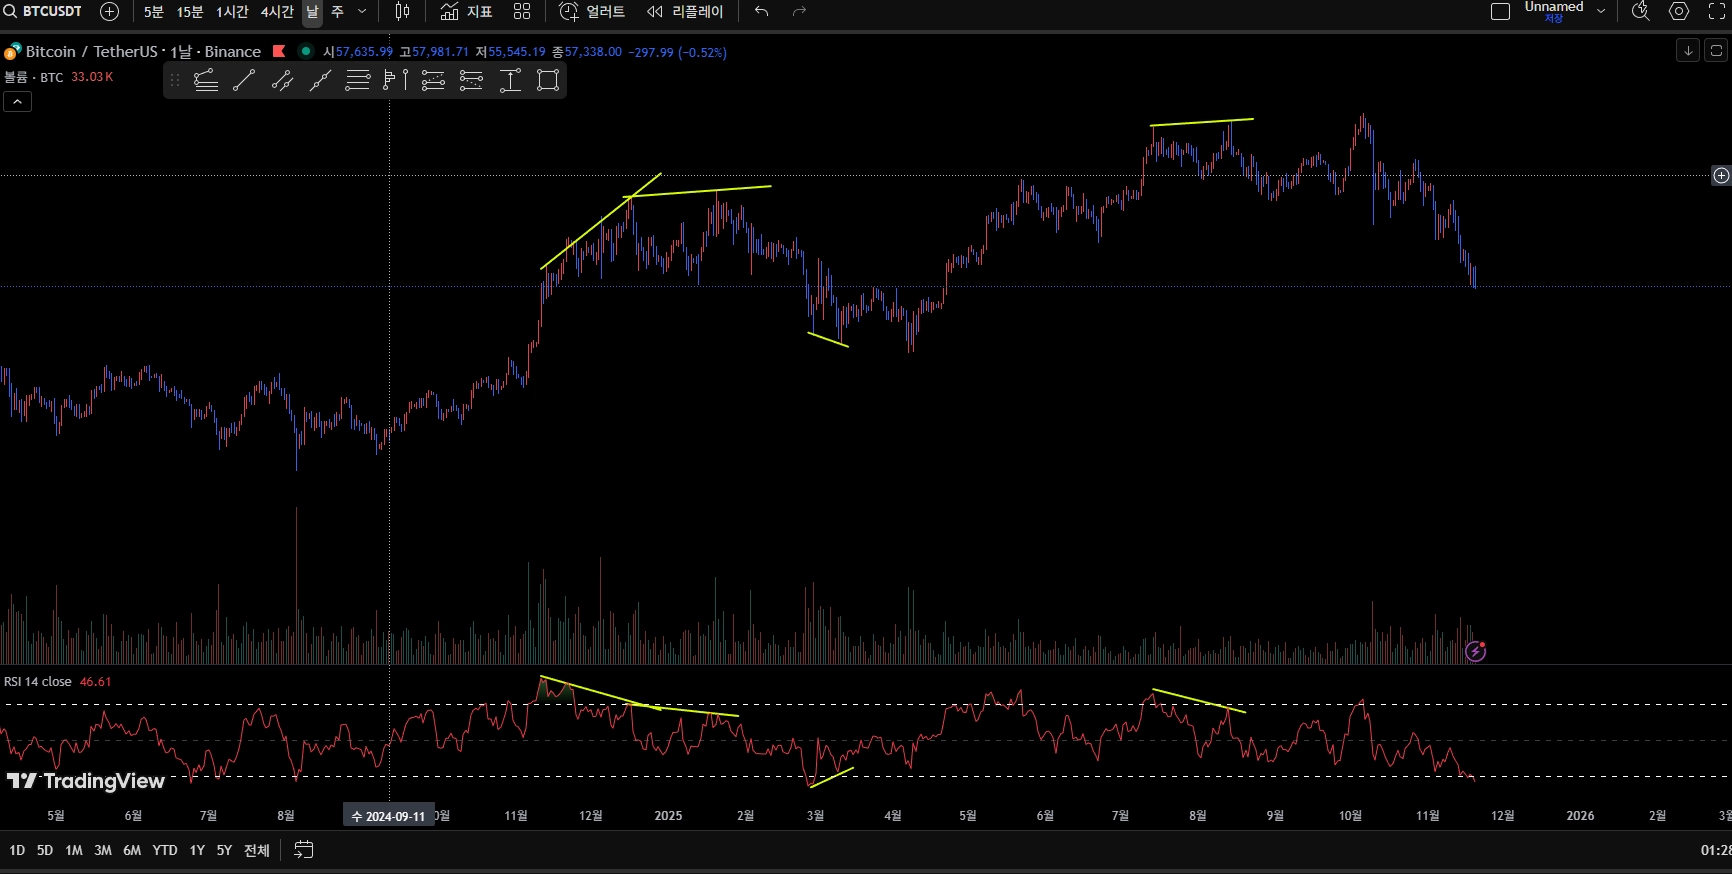Toggle the flagged symbol red flag

279,51
